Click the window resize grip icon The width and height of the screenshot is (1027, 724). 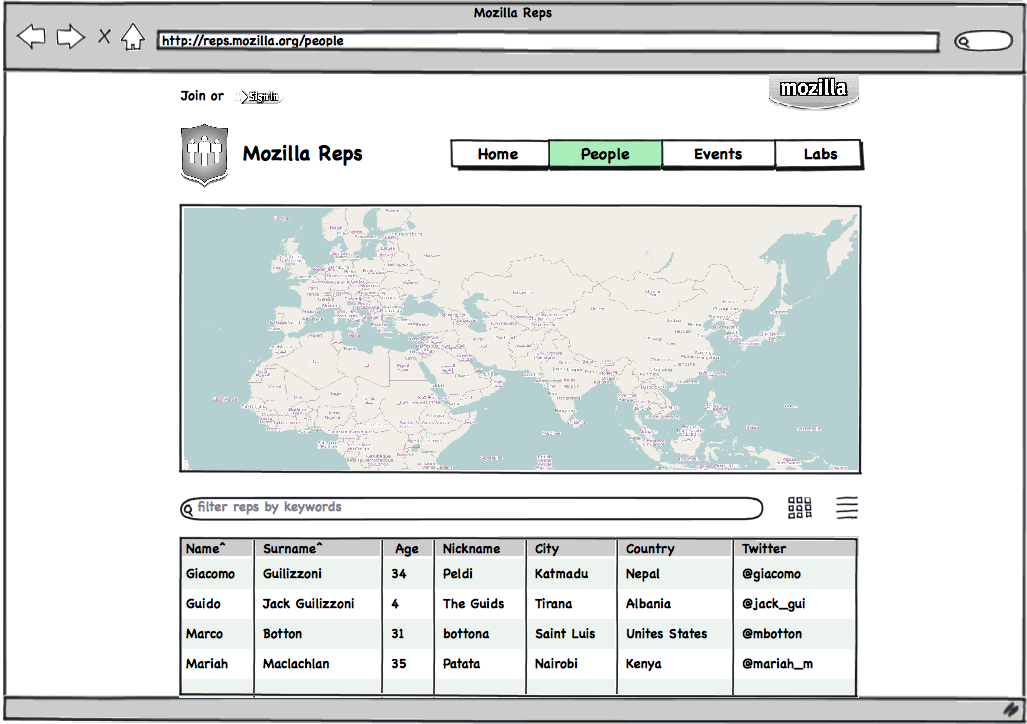pyautogui.click(x=1012, y=709)
